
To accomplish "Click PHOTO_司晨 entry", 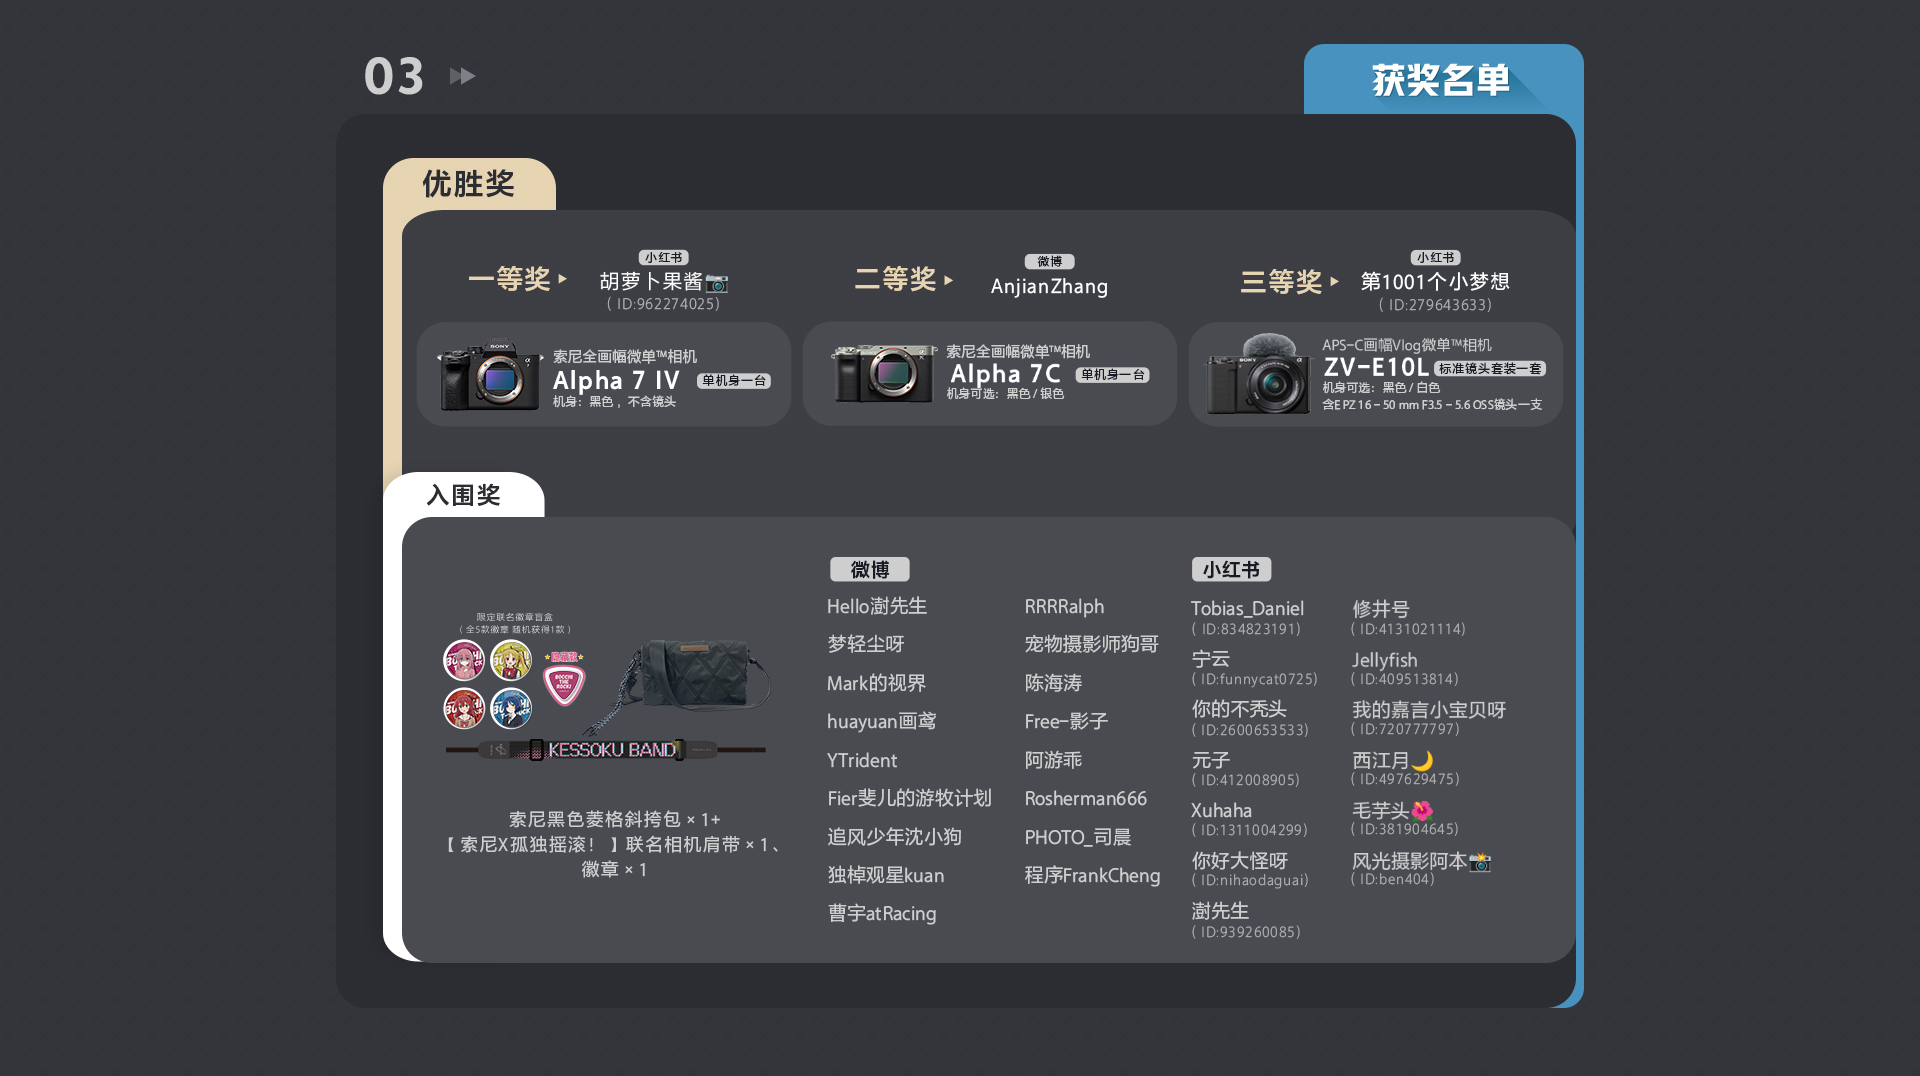I will pyautogui.click(x=1078, y=838).
